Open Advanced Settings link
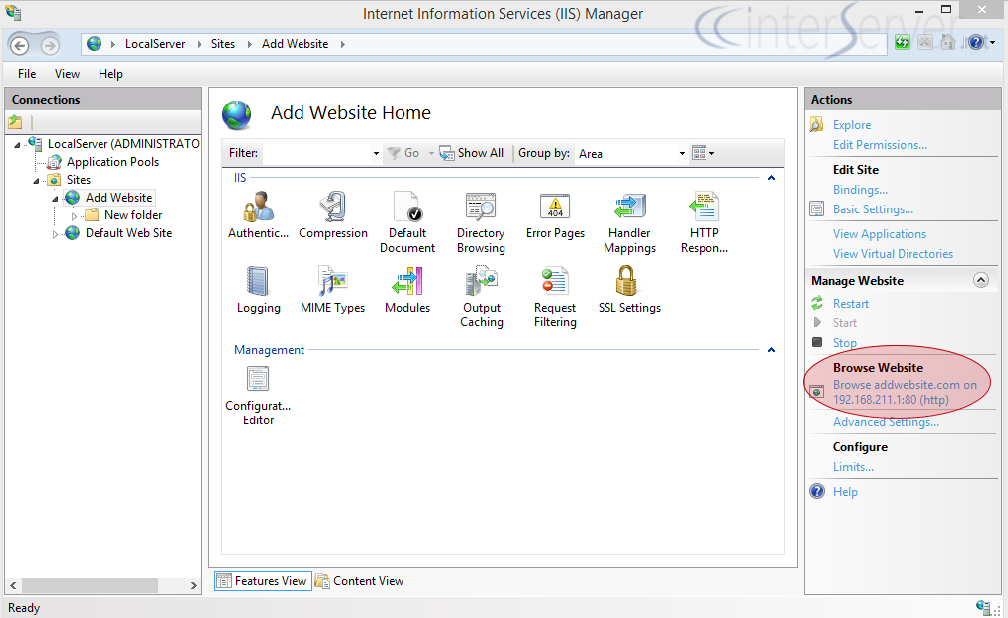 (x=886, y=422)
